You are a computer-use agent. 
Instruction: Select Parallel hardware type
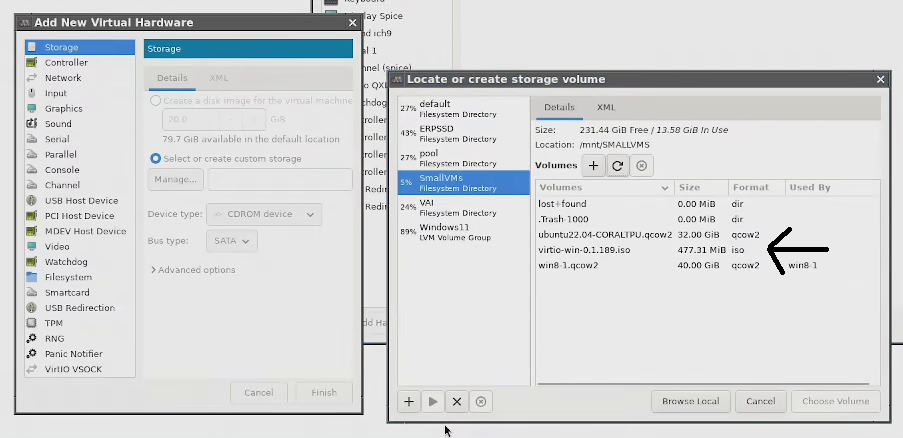80,155
